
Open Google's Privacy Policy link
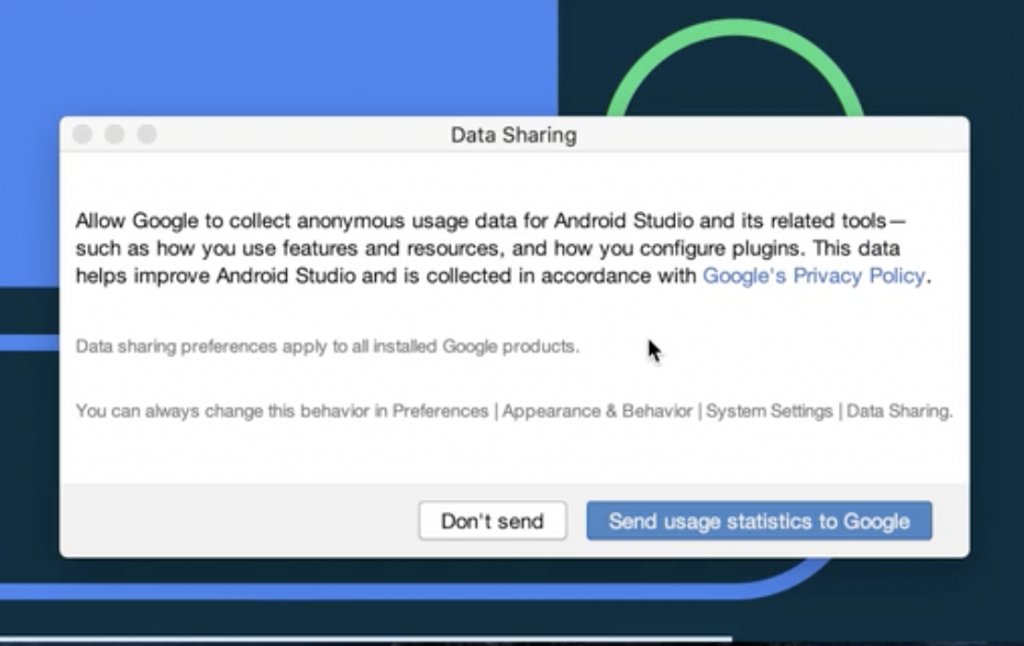[814, 276]
